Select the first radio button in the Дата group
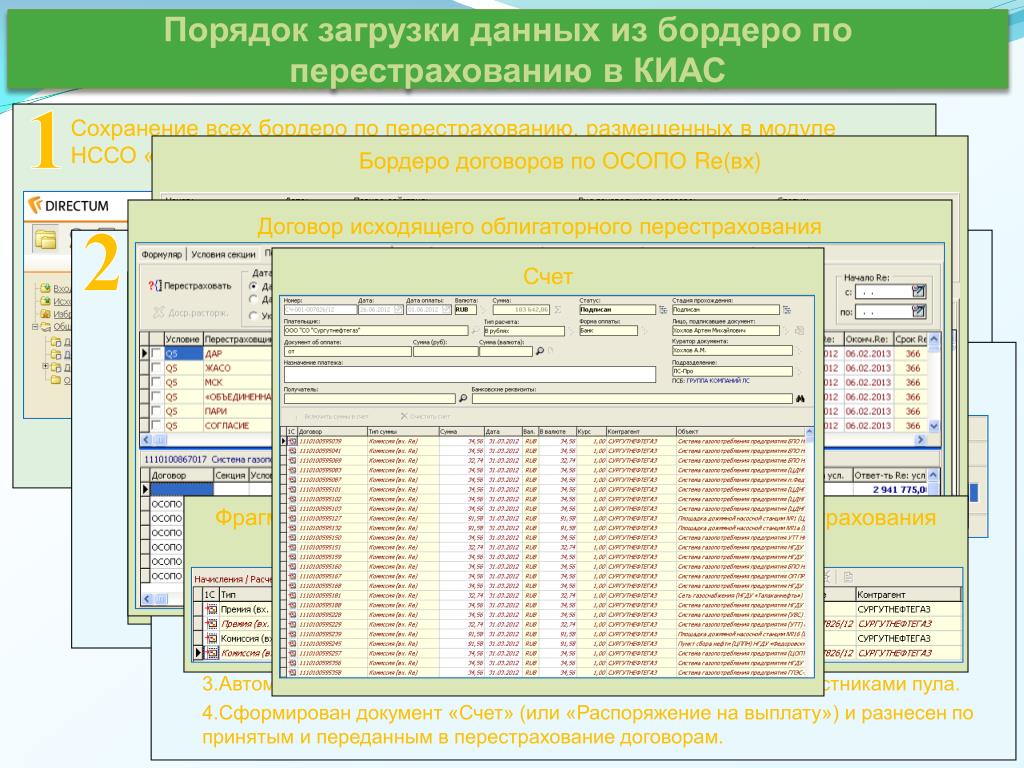Screen dimensions: 1024x768 click(253, 286)
